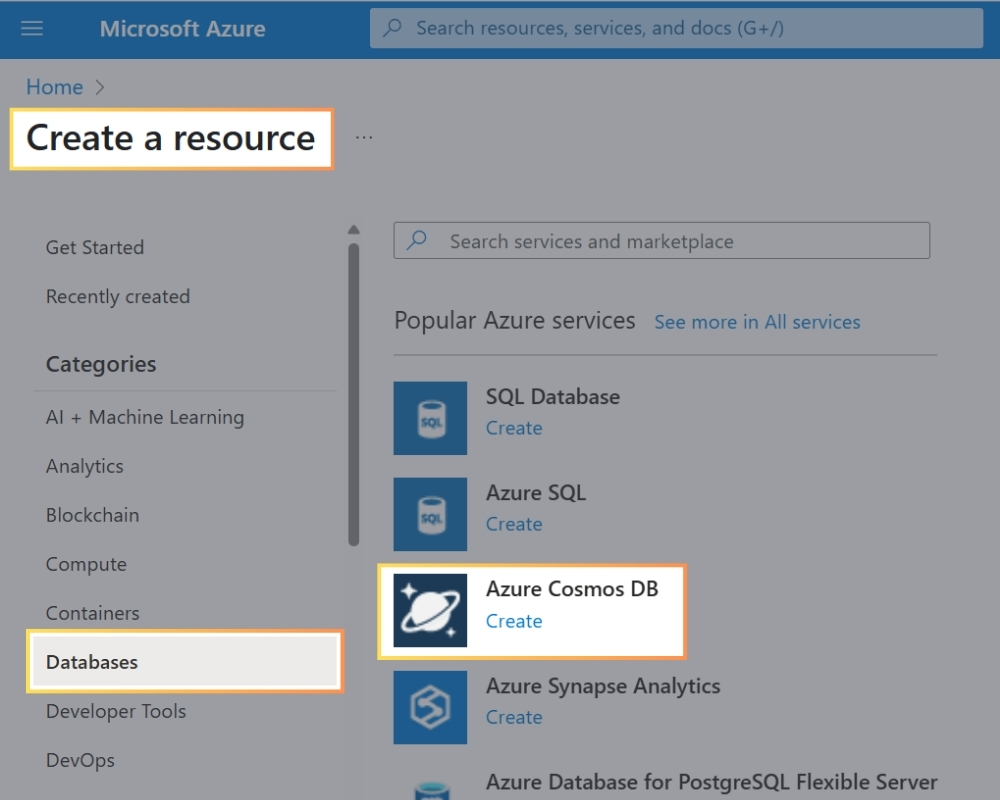Click the Popular Azure services heading
The width and height of the screenshot is (1000, 800).
pos(515,320)
